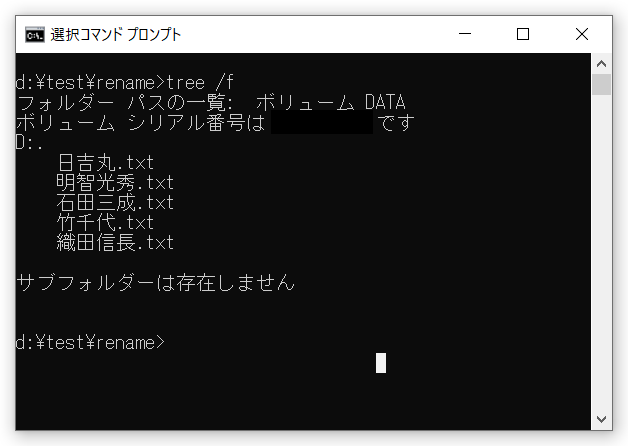Maximize the Command Prompt window
The height and width of the screenshot is (446, 628).
(x=523, y=34)
